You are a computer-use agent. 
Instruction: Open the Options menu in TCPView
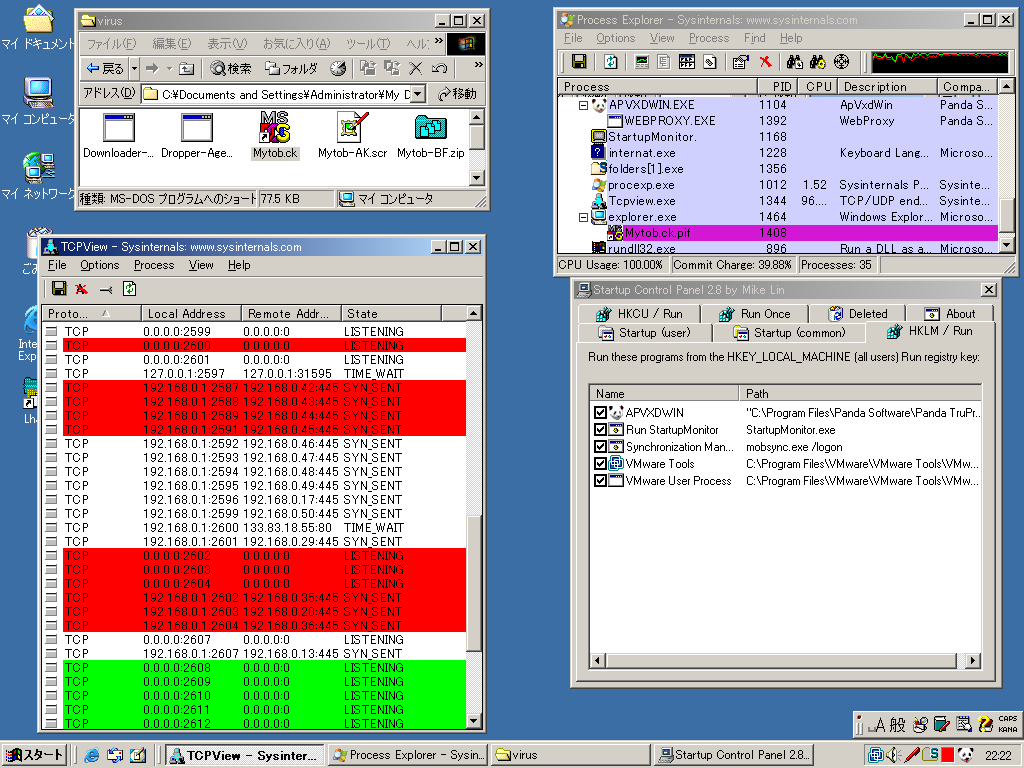[100, 265]
